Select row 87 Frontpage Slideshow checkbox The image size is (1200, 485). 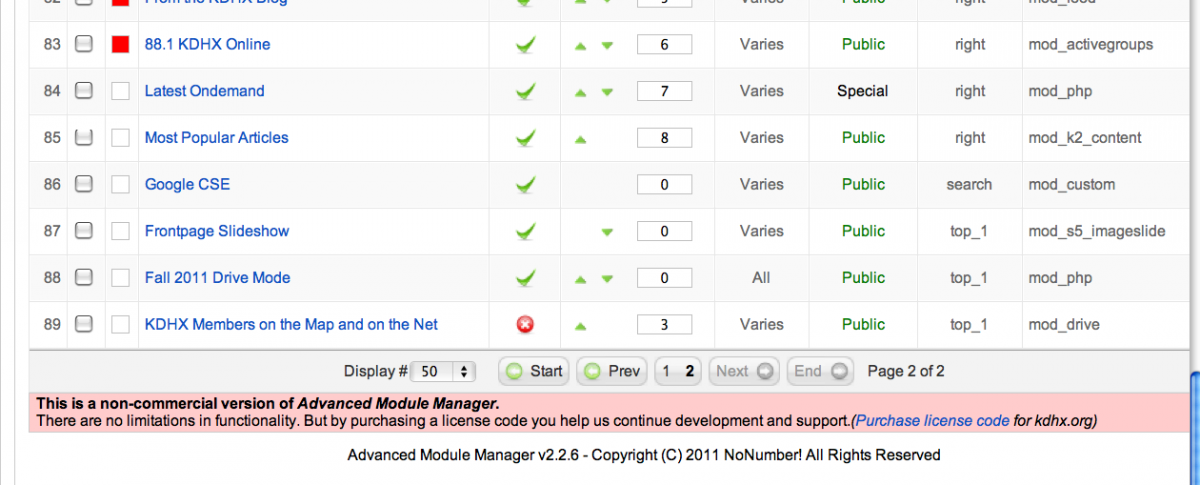(x=84, y=231)
